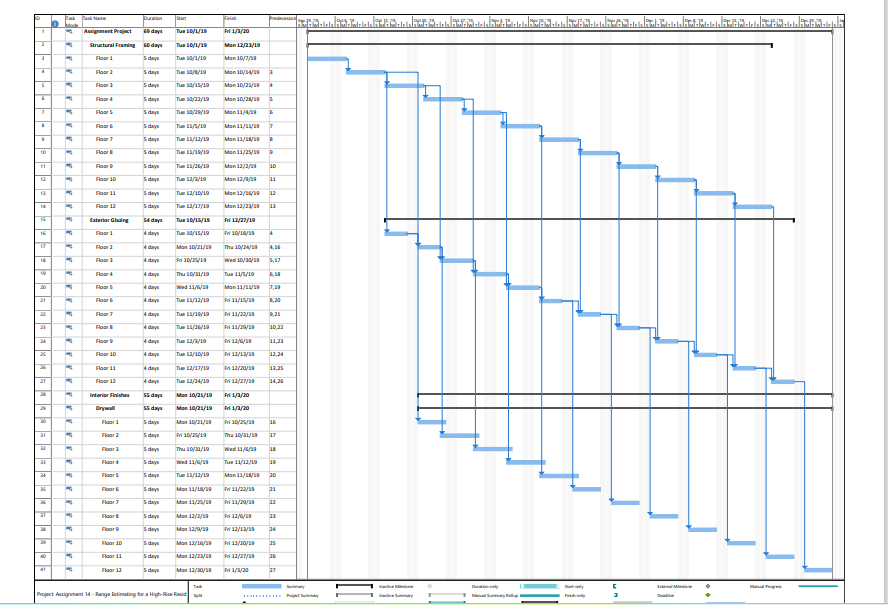The image size is (888, 605).
Task: Click the green Deadline diamond in the legend
Action: click(708, 595)
